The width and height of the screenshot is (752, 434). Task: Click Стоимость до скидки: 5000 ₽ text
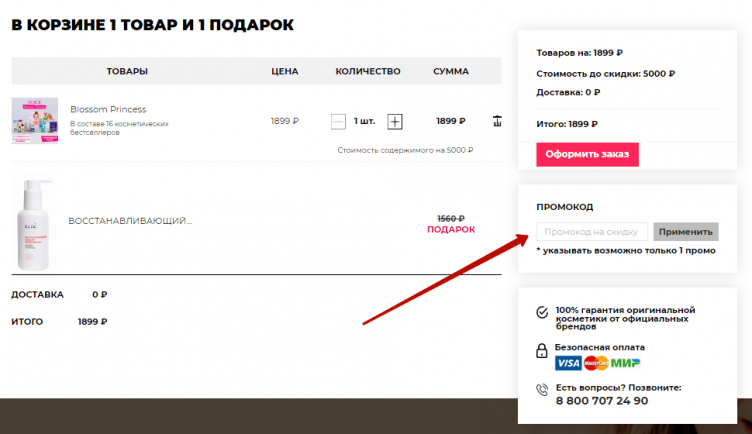tap(606, 74)
